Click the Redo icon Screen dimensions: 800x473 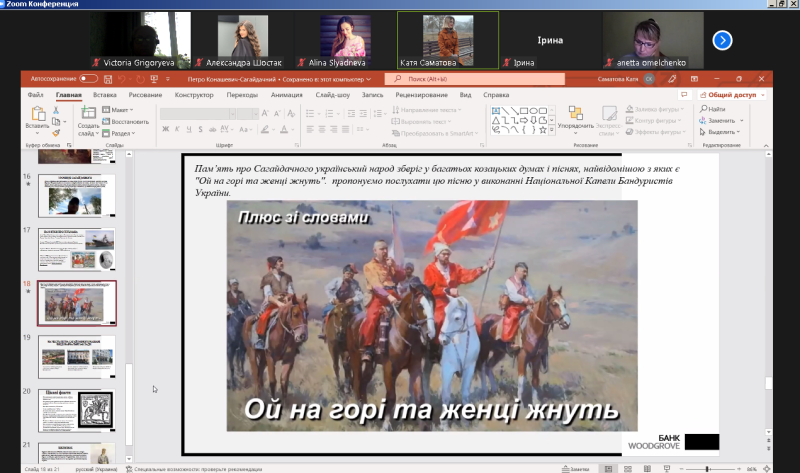point(140,79)
